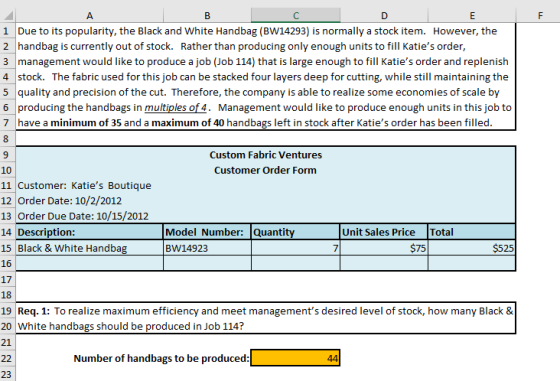Select the Black & White Handbag description cell

[x=89, y=248]
